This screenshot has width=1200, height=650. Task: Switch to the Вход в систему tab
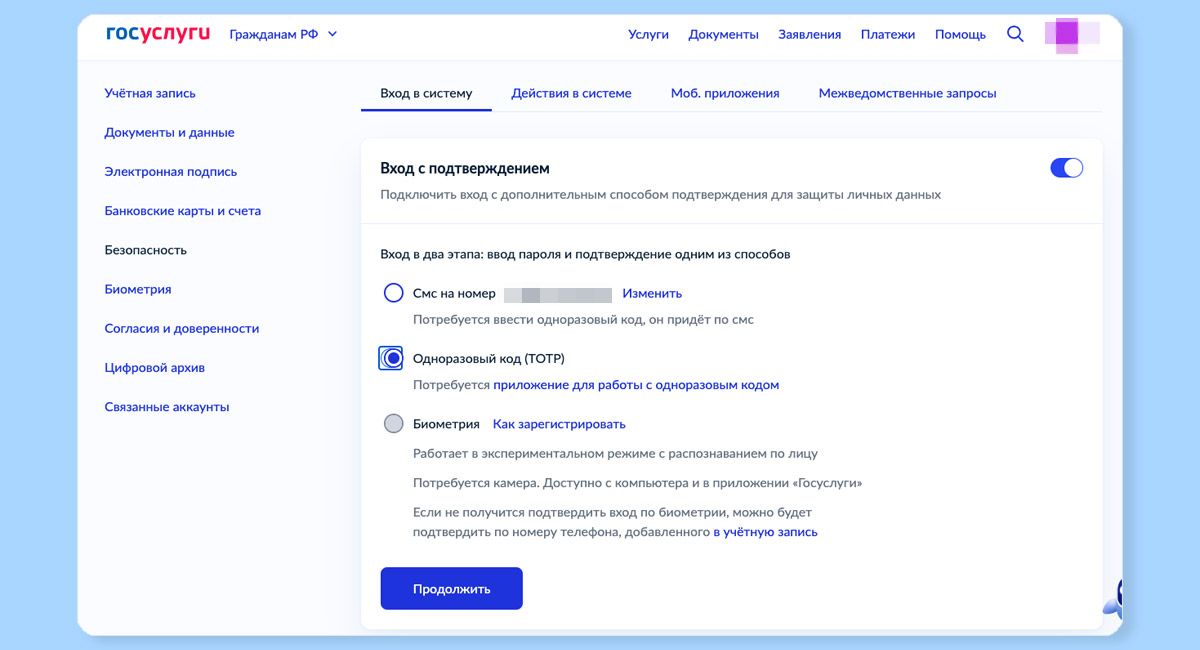pos(426,93)
